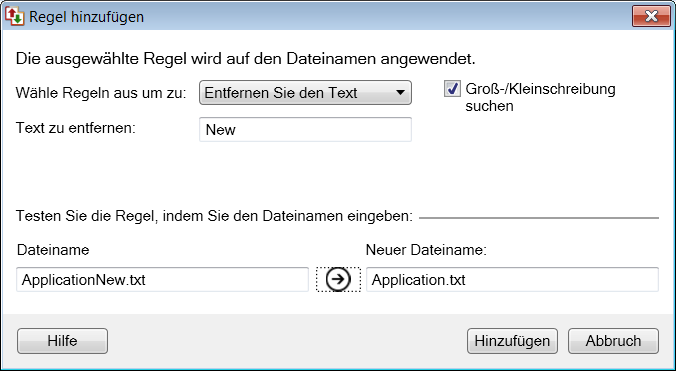
Task: Click the black dropdown arrow of rule selector
Action: [400, 93]
